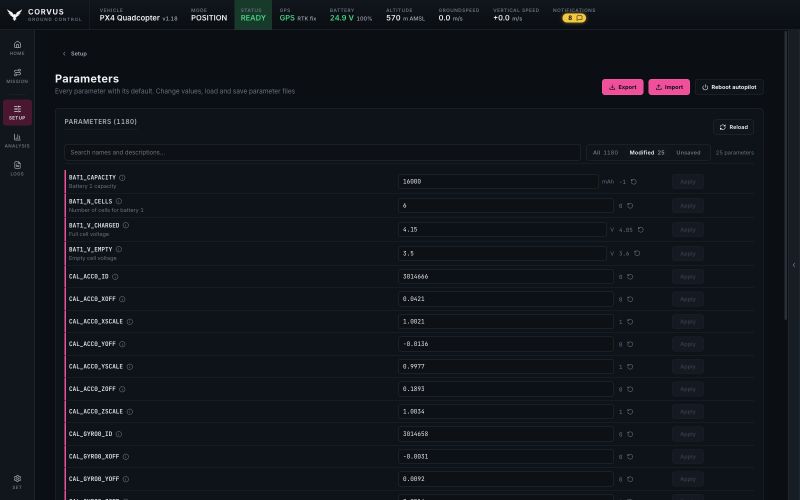Image resolution: width=800 pixels, height=500 pixels.
Task: Click the page vertical scrollbar
Action: coord(786,176)
